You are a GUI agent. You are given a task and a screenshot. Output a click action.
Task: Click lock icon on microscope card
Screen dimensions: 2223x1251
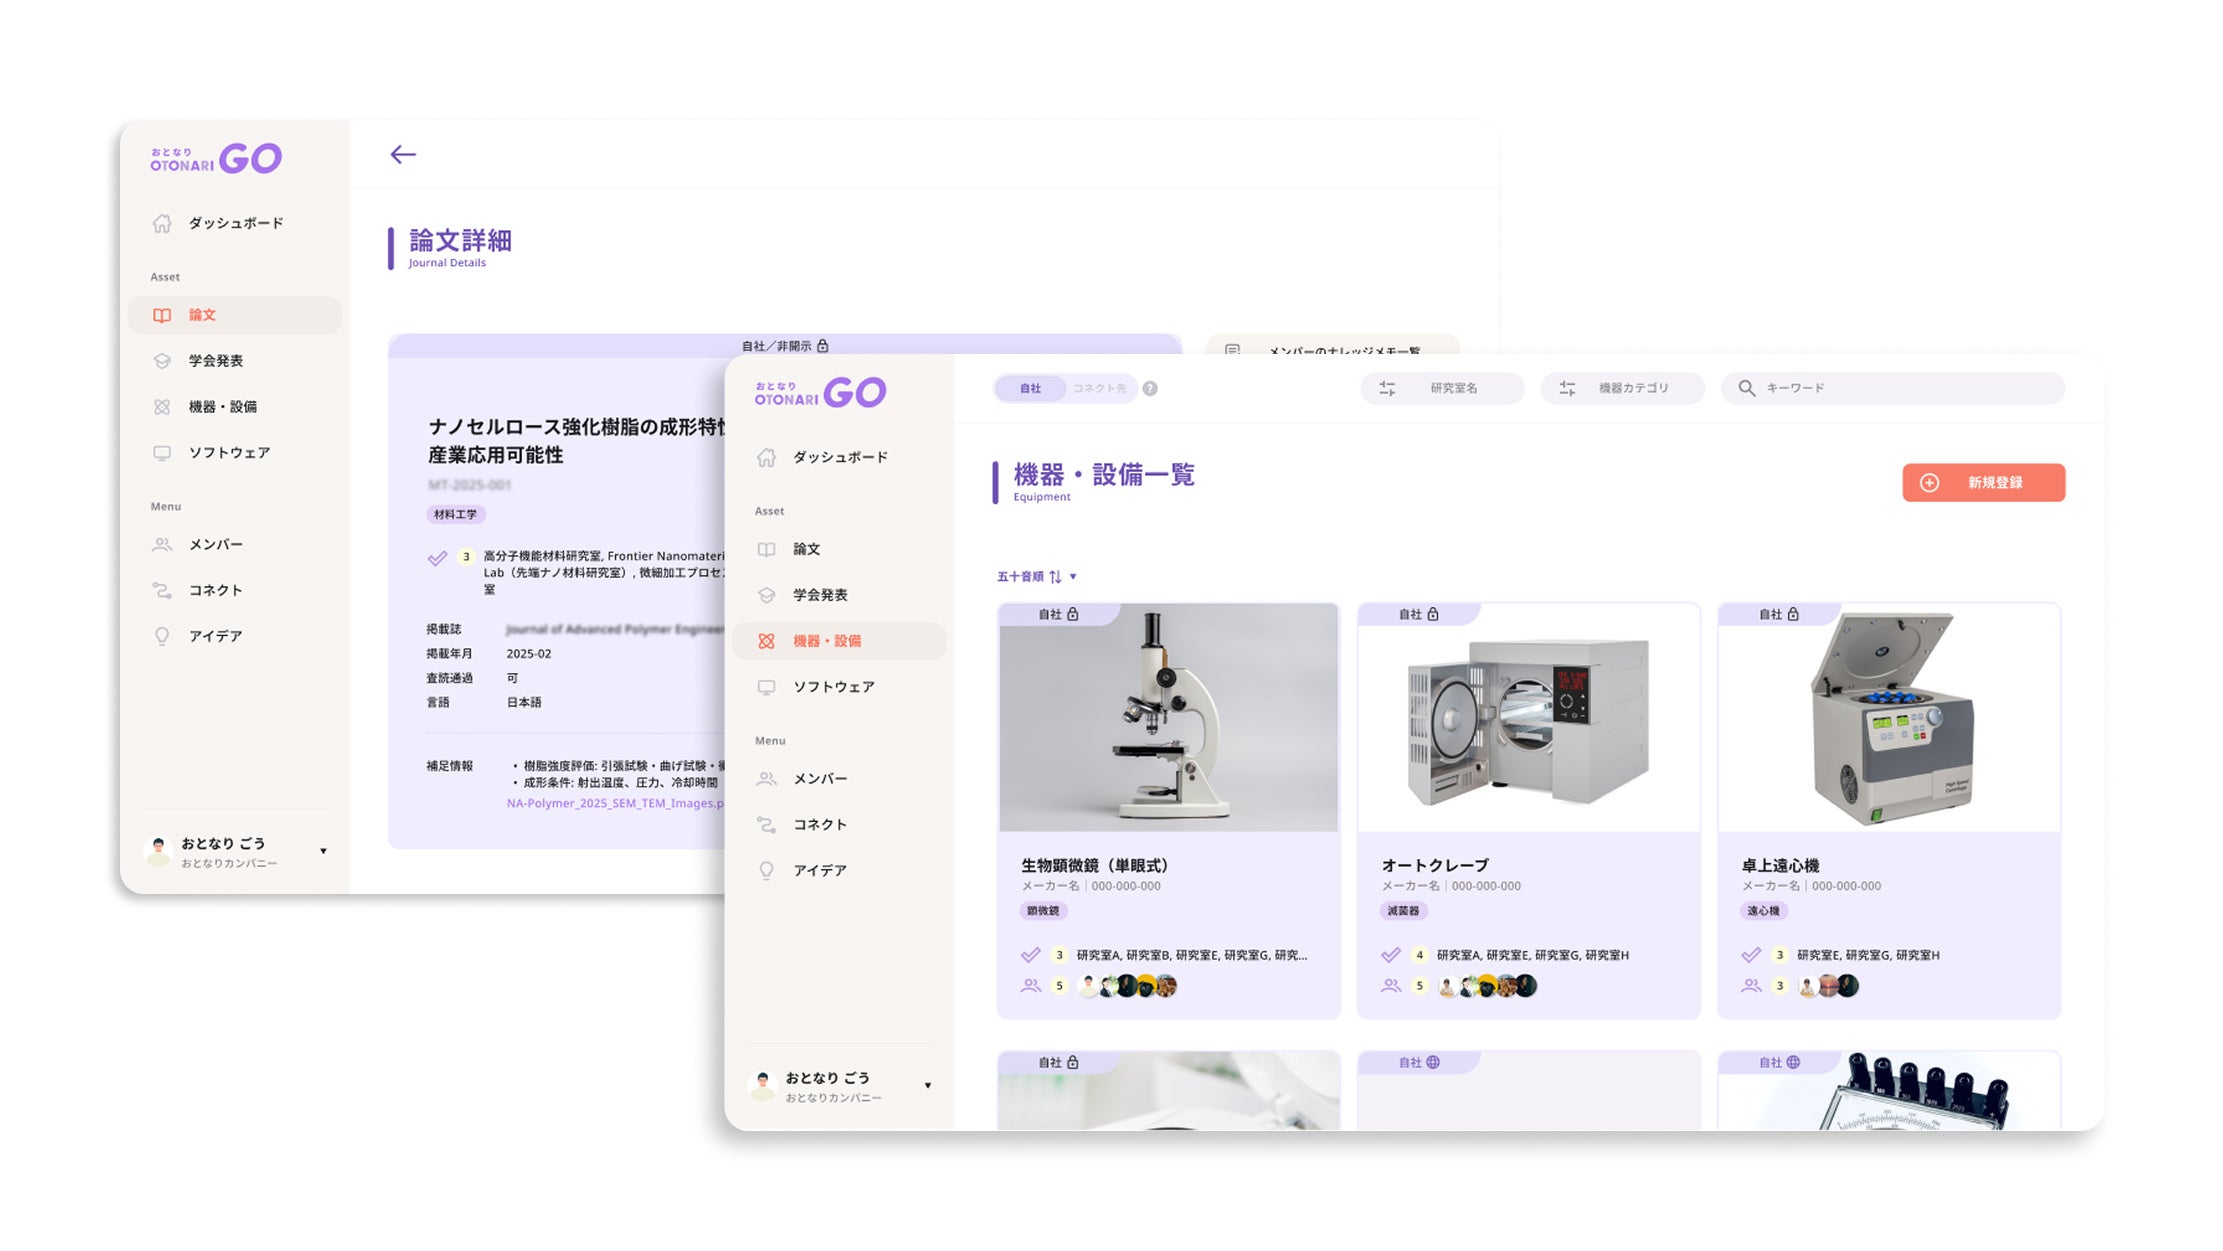[x=1073, y=614]
